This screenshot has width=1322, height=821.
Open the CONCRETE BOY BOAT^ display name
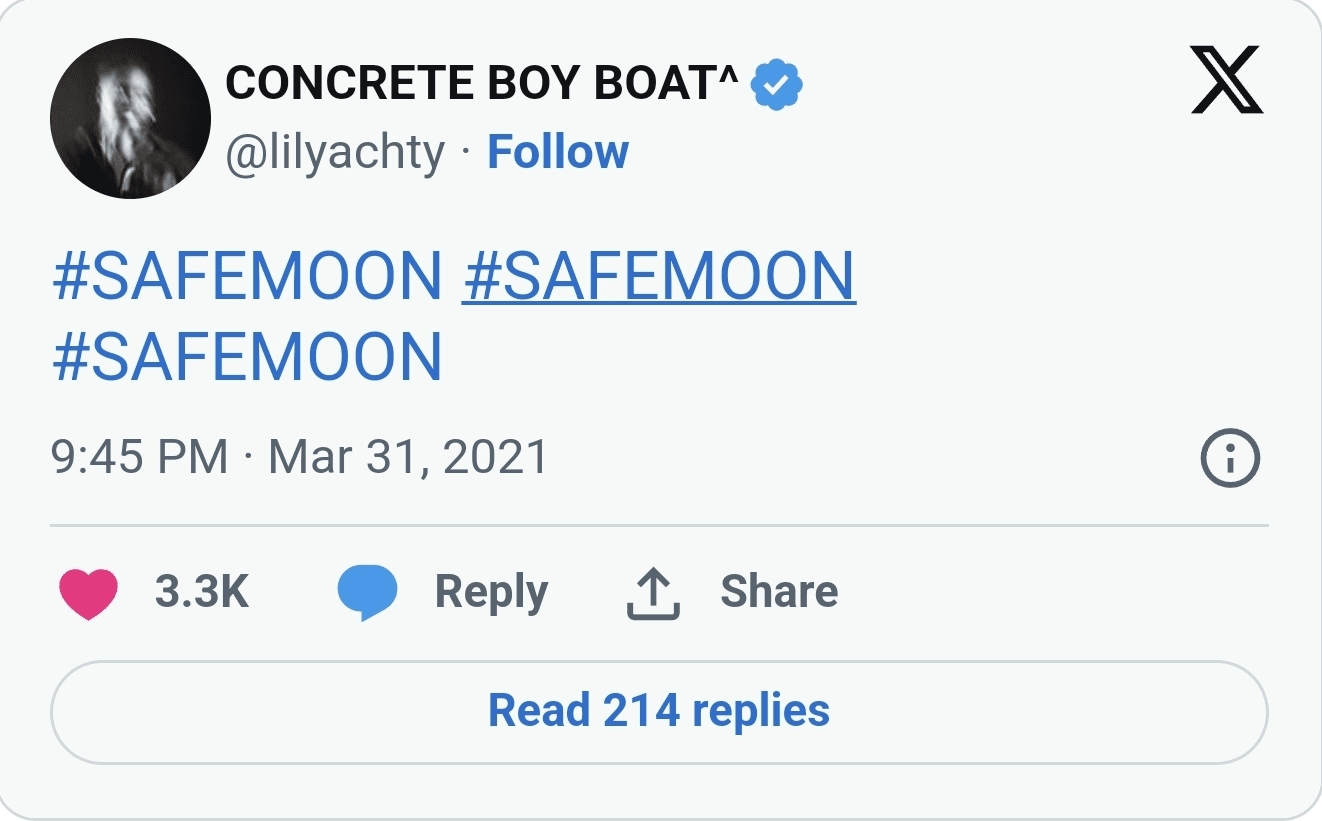(481, 84)
